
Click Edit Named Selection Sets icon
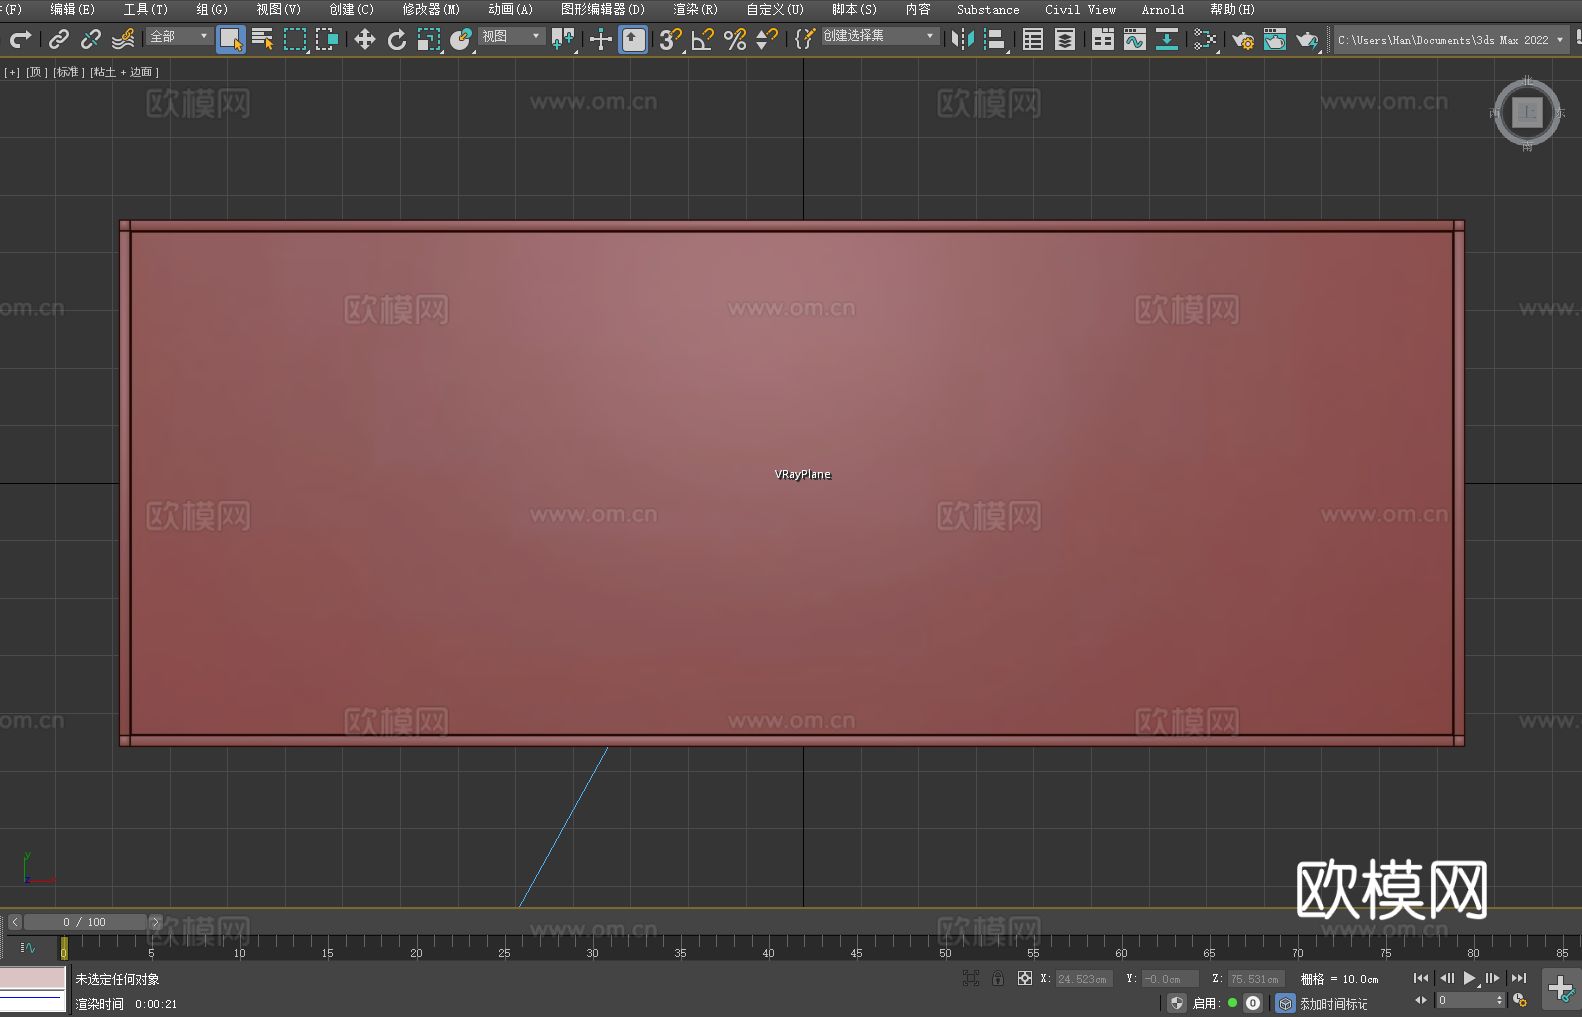tap(804, 39)
